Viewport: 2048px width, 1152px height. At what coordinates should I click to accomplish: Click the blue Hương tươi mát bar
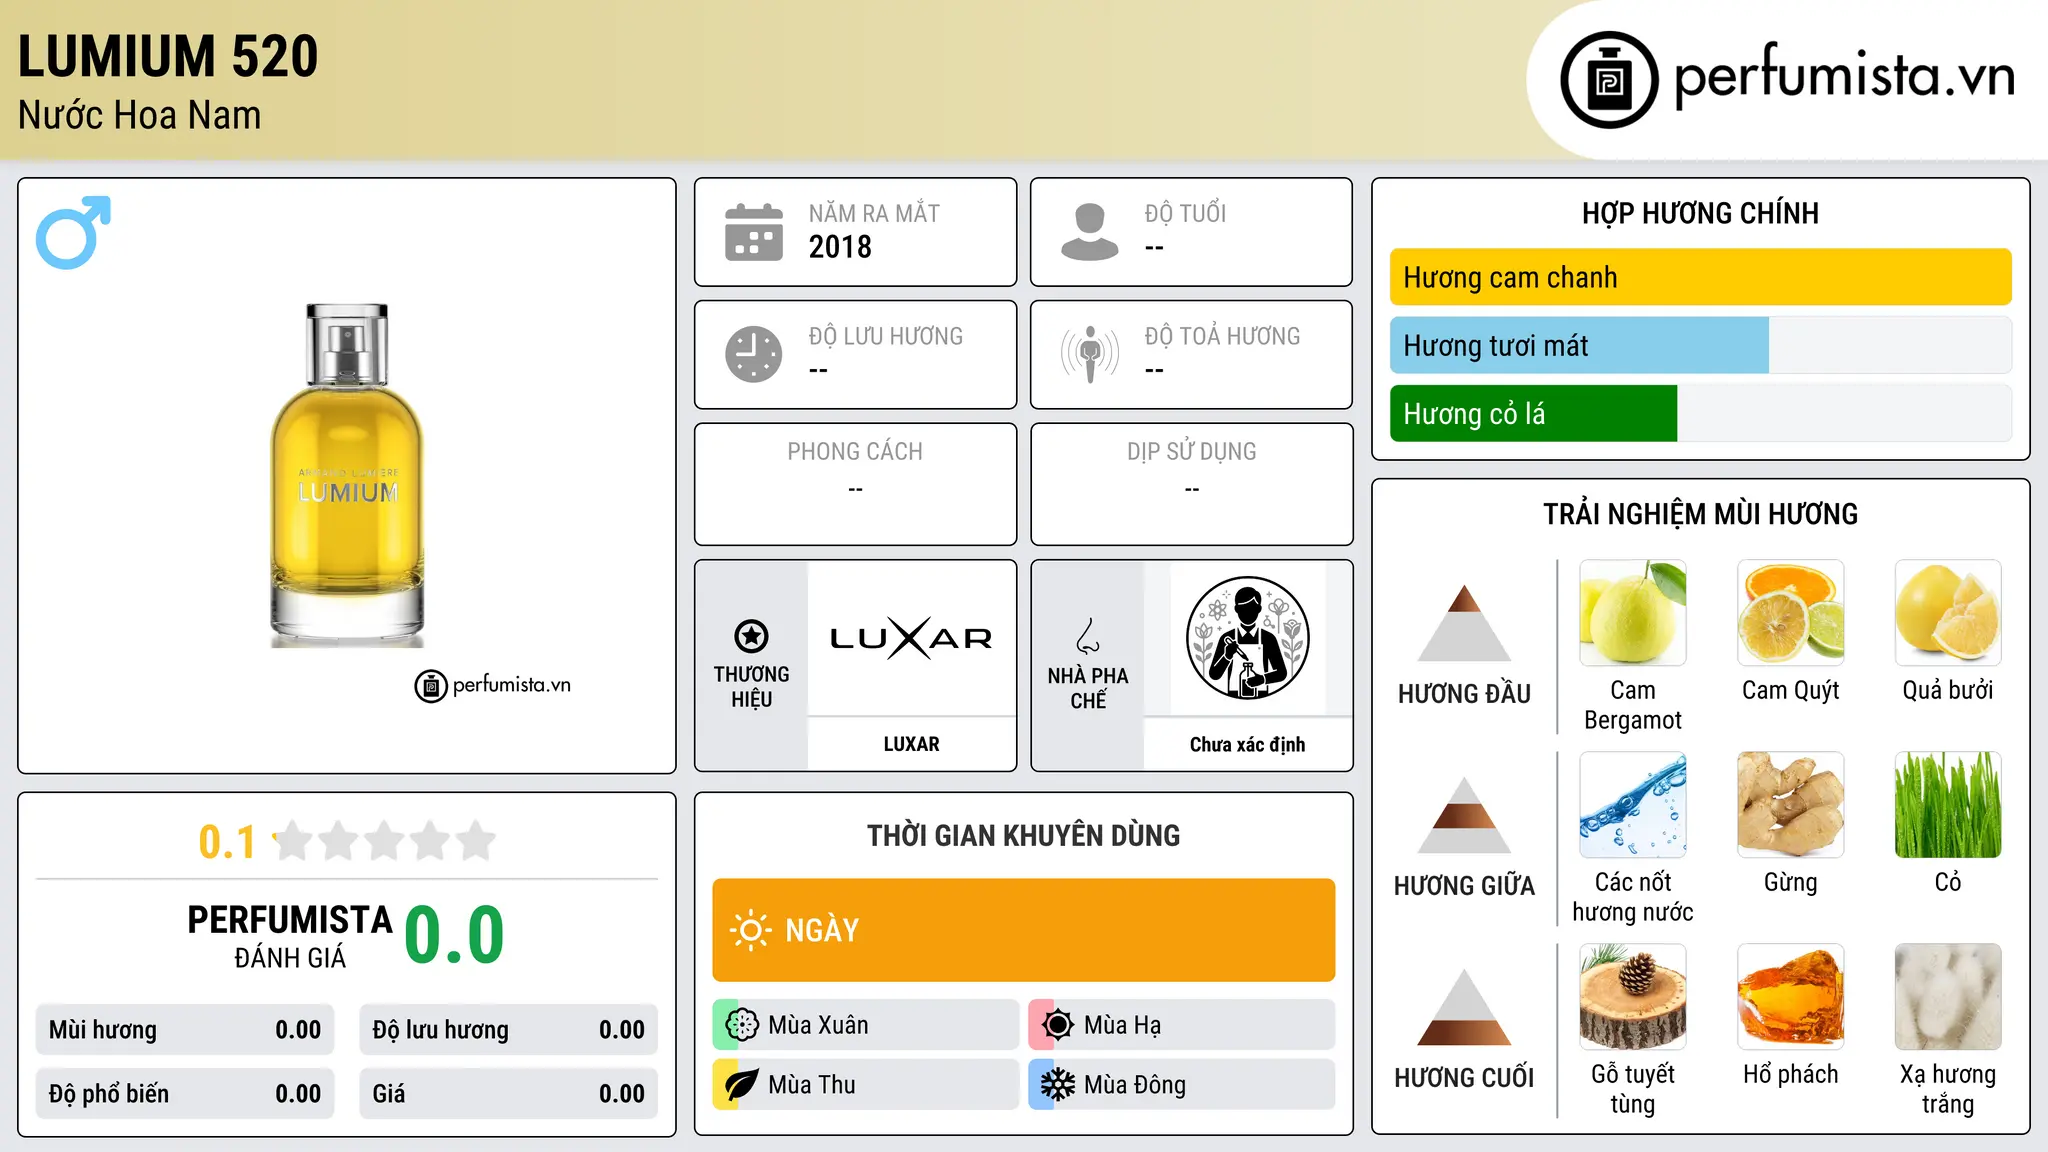point(1579,345)
